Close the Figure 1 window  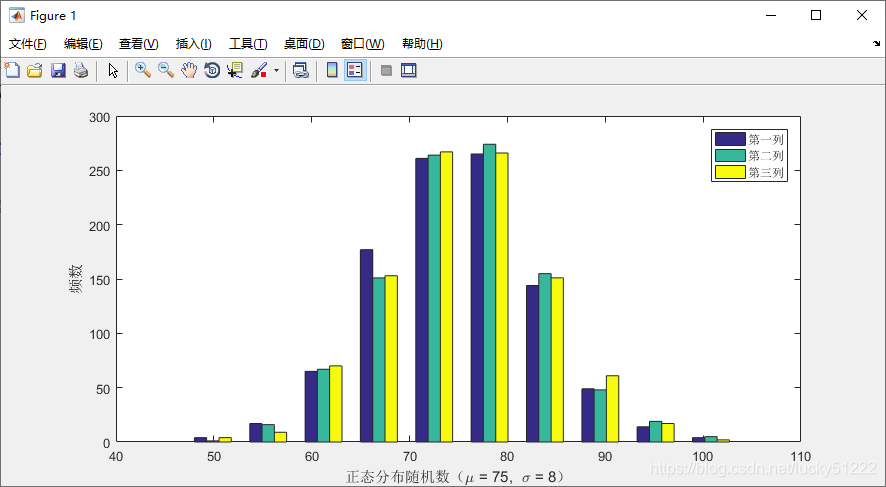pyautogui.click(x=862, y=15)
